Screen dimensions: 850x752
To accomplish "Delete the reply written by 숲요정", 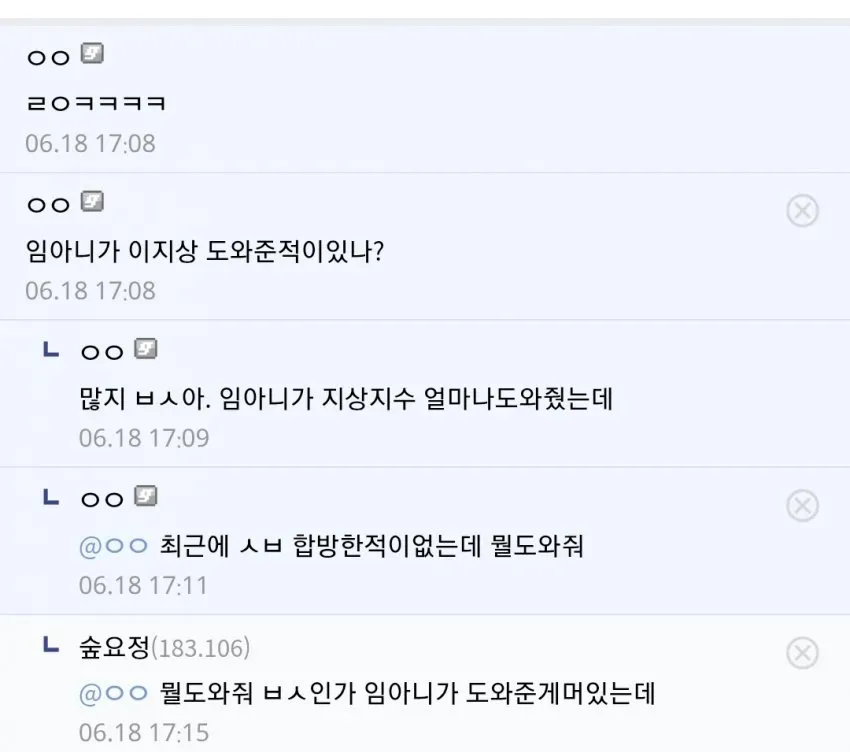I will [x=802, y=653].
